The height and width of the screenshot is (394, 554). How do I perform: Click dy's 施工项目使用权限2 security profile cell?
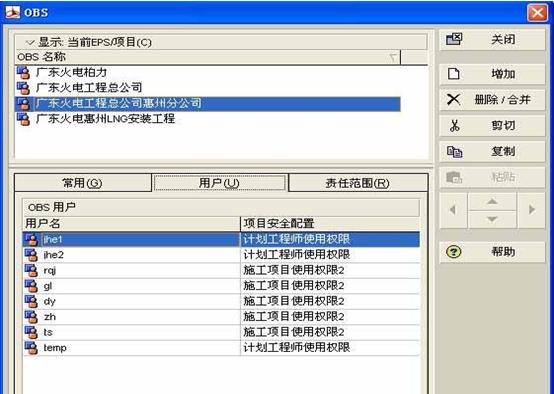pos(330,301)
